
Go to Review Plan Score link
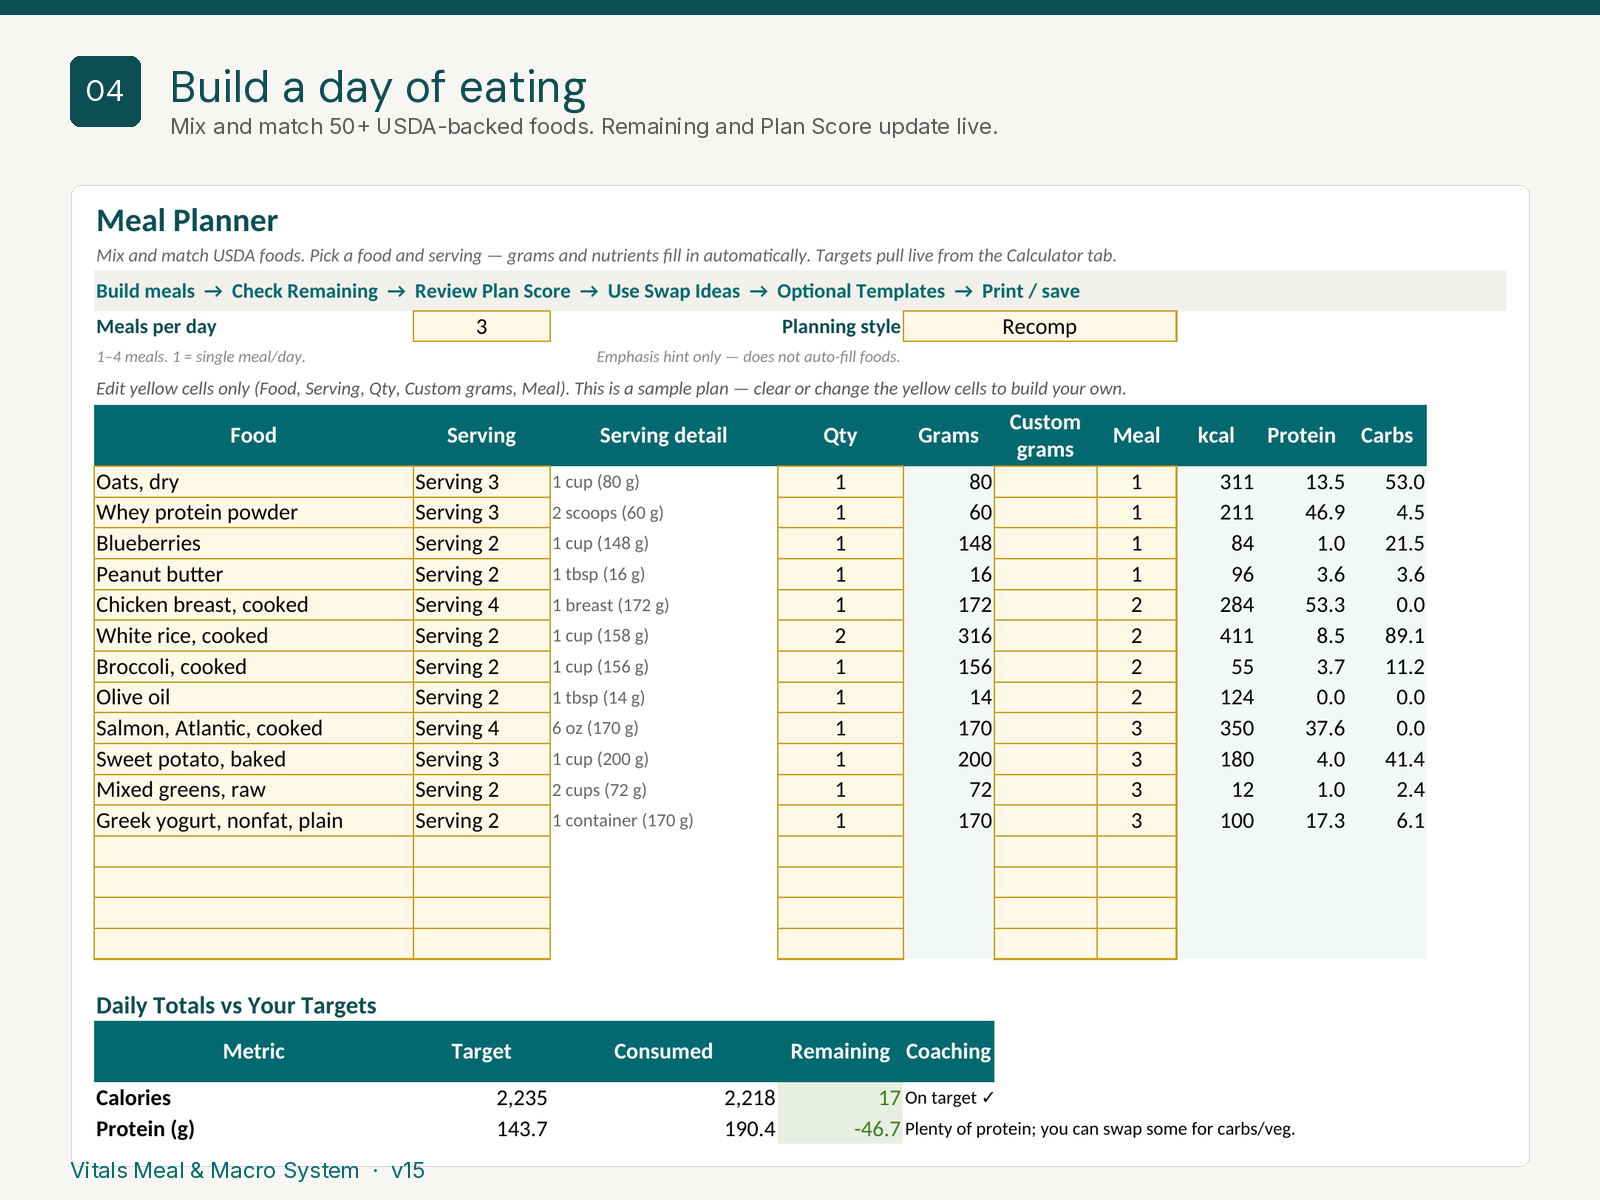click(492, 291)
